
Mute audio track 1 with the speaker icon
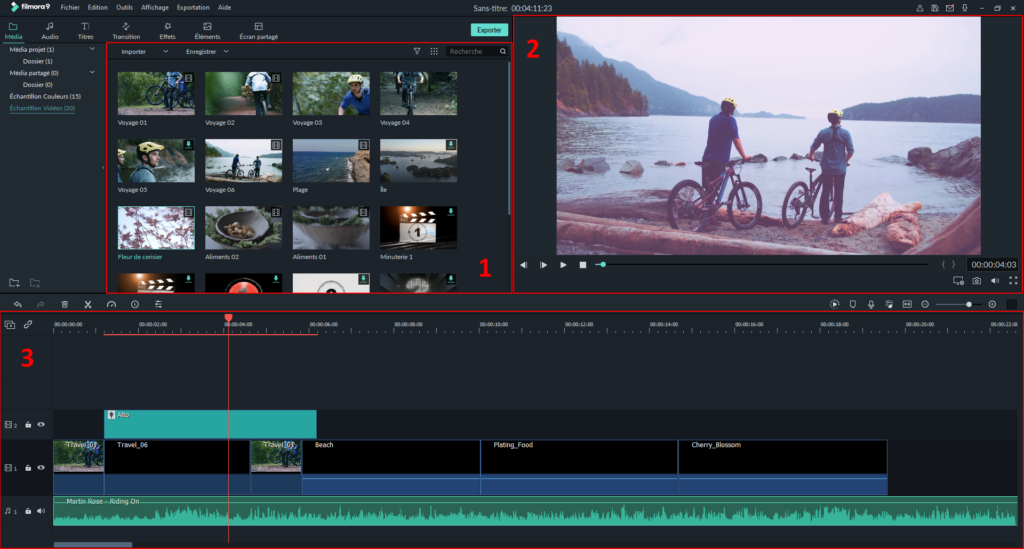41,511
